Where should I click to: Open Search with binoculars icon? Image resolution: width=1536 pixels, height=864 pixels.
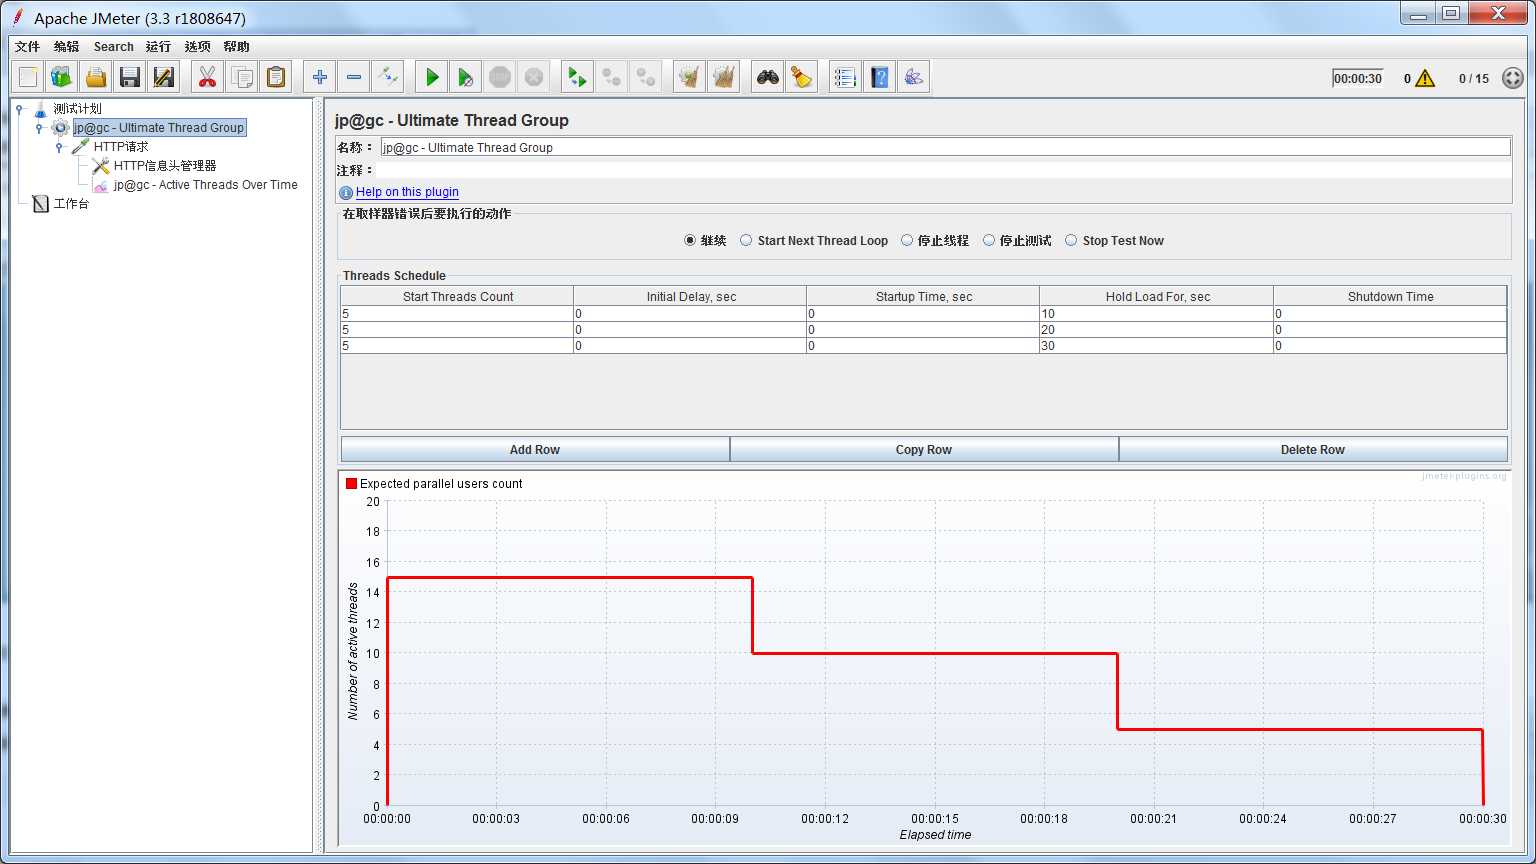[x=767, y=77]
